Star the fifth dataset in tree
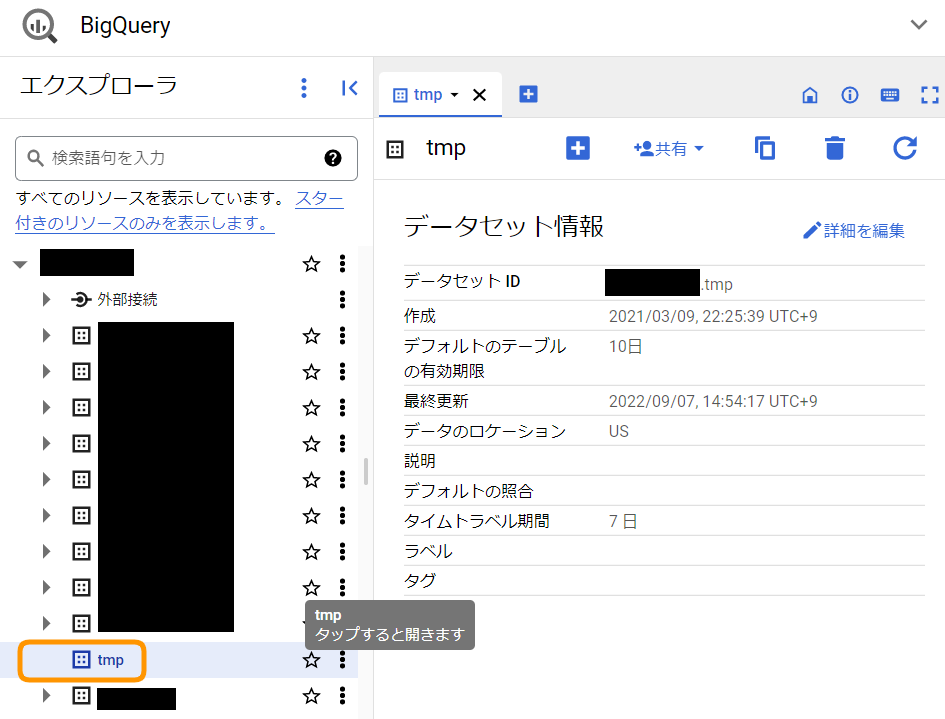Image resolution: width=945 pixels, height=719 pixels. point(312,479)
